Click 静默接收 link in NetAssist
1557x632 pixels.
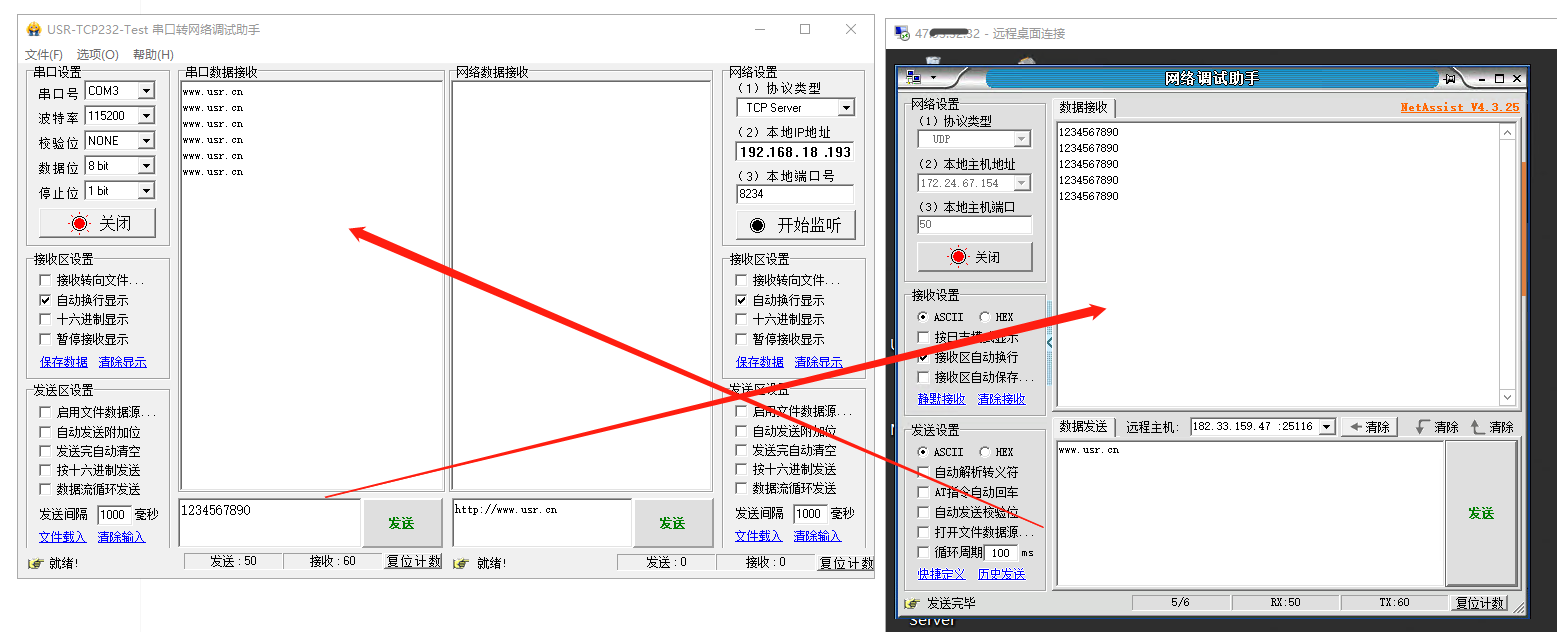[x=942, y=399]
